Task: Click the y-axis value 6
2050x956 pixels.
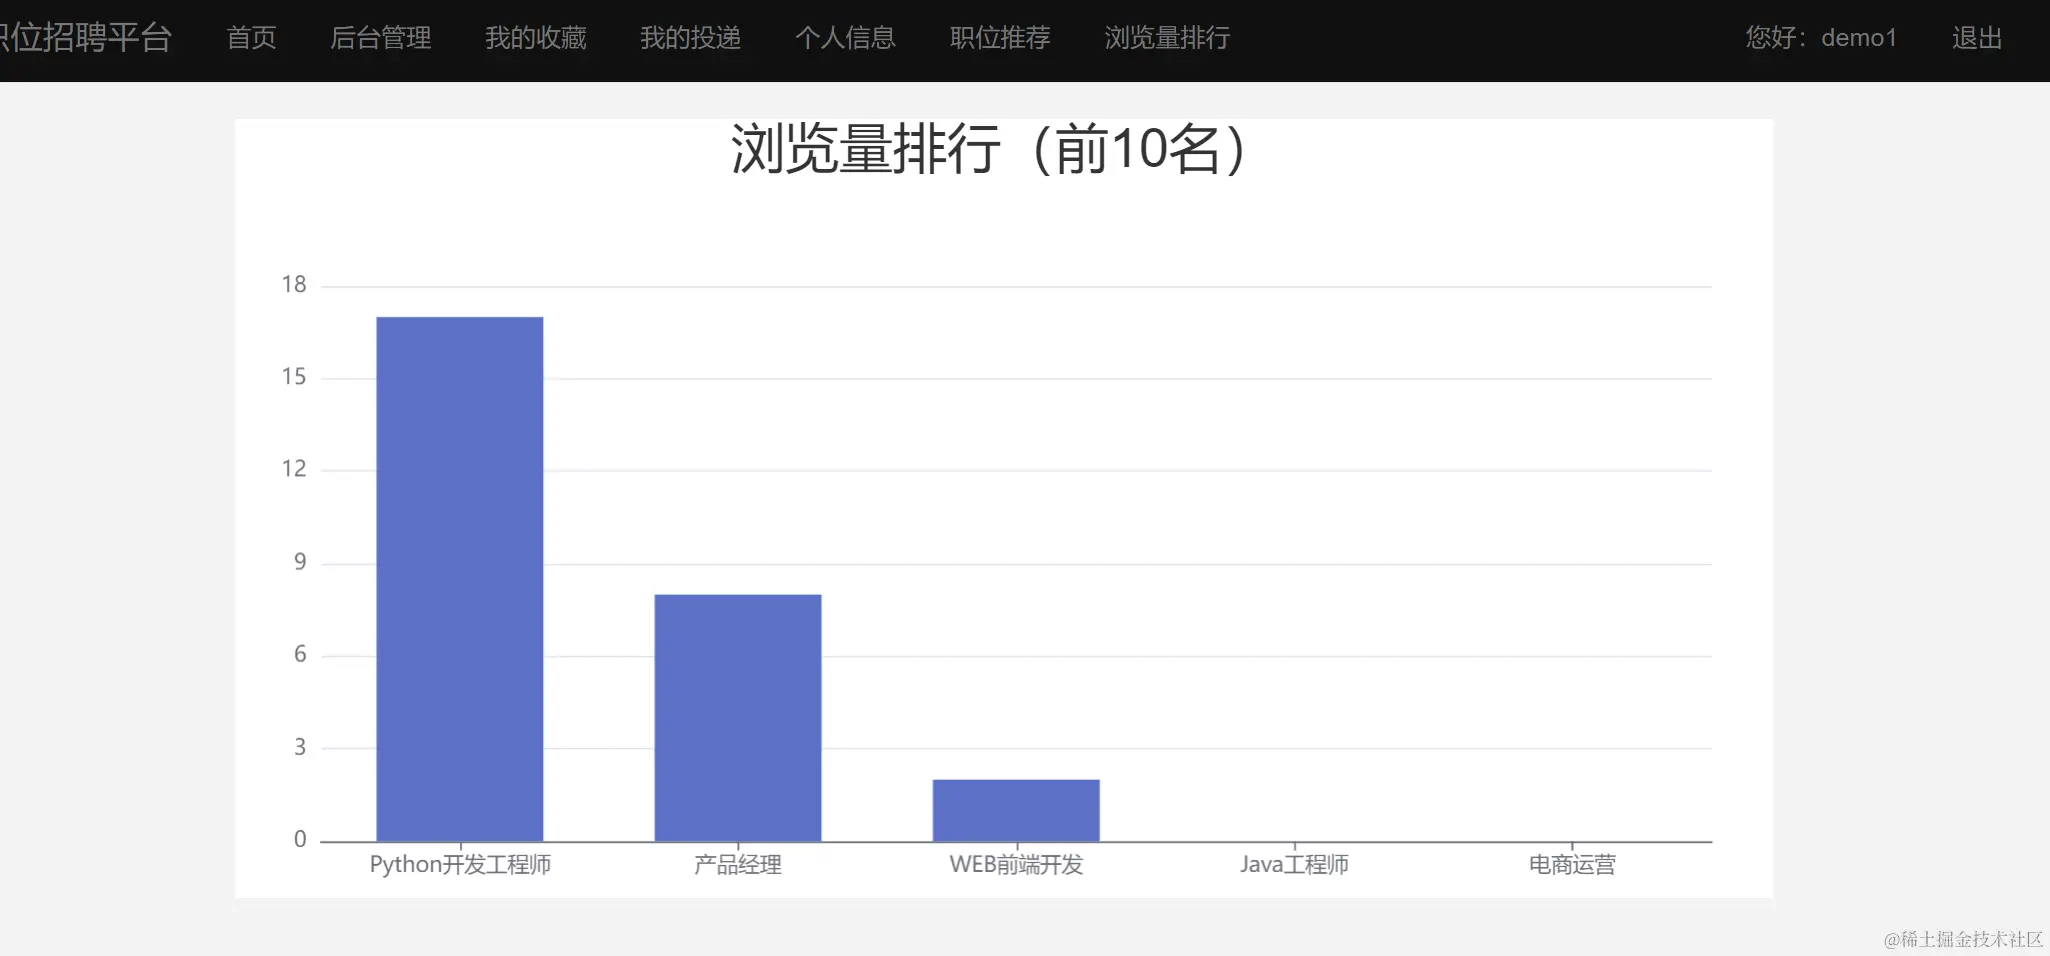Action: [x=300, y=654]
